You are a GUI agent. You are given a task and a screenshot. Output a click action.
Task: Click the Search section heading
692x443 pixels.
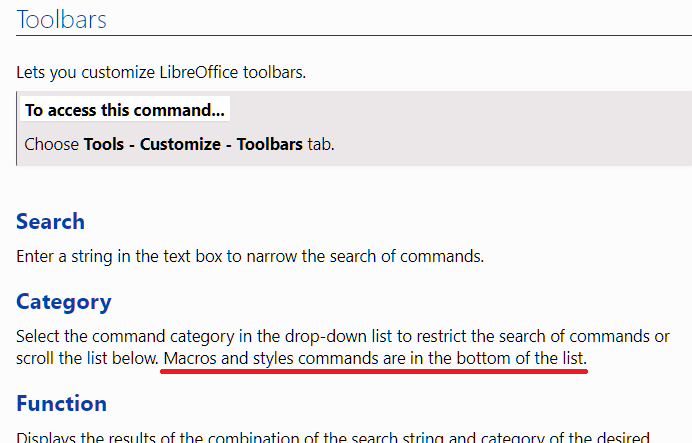(x=50, y=221)
